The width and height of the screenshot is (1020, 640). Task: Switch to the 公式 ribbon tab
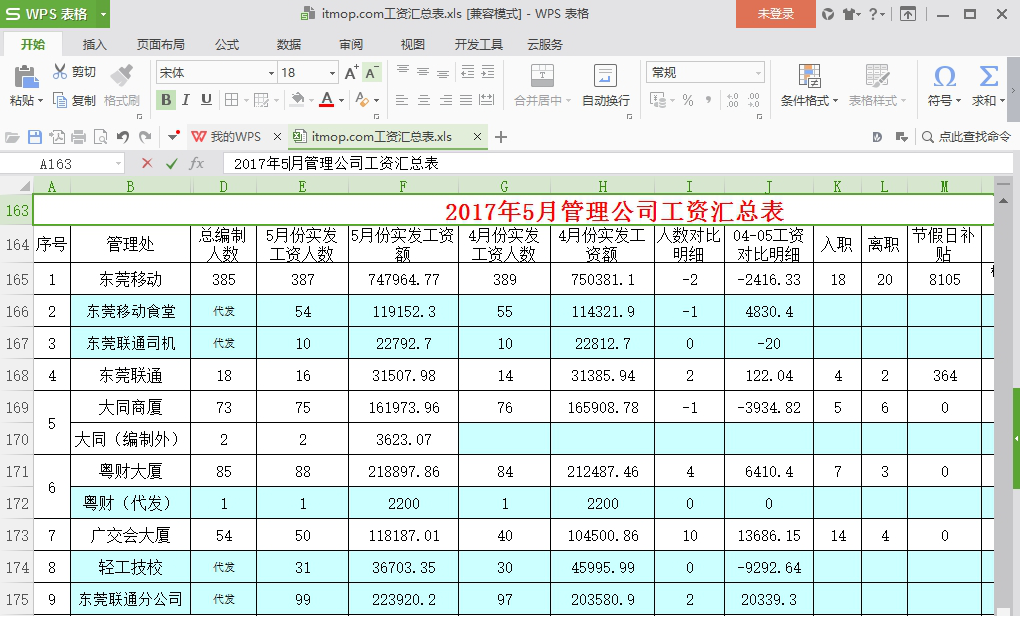[x=227, y=44]
